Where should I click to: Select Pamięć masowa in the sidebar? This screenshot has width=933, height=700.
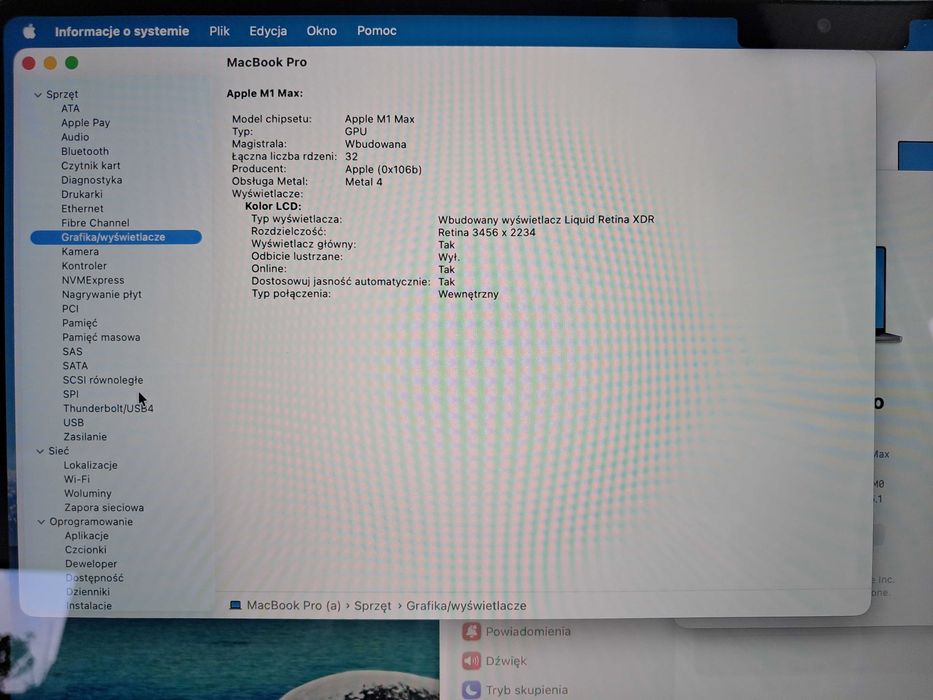pyautogui.click(x=101, y=337)
